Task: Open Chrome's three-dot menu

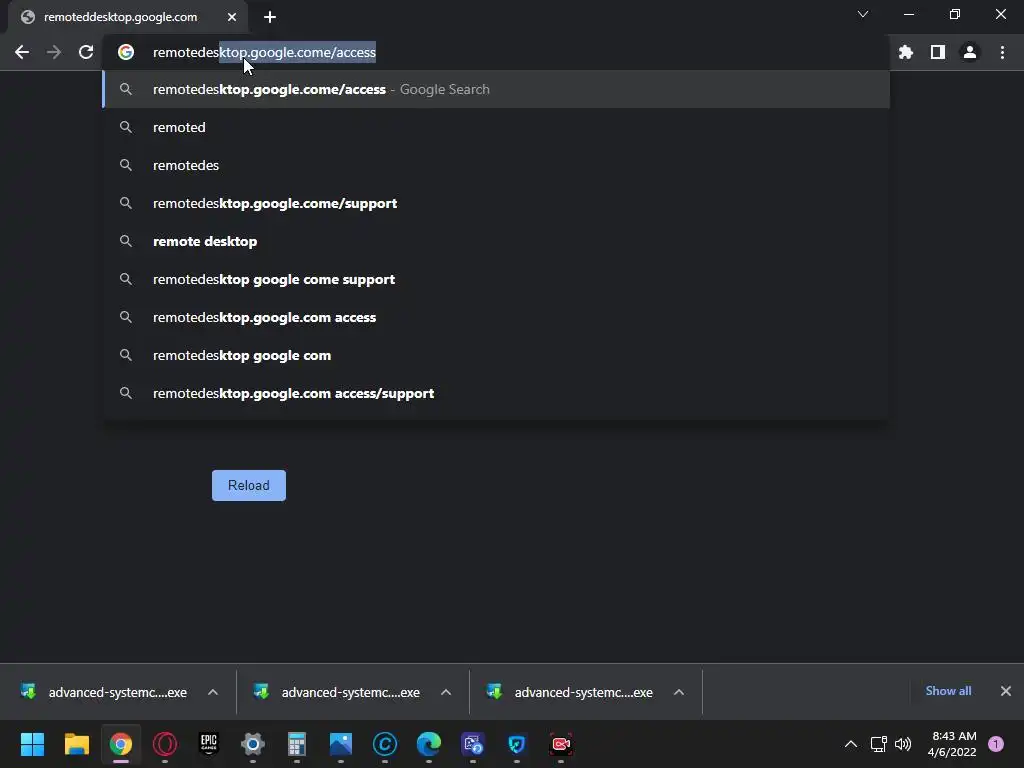Action: click(1002, 52)
